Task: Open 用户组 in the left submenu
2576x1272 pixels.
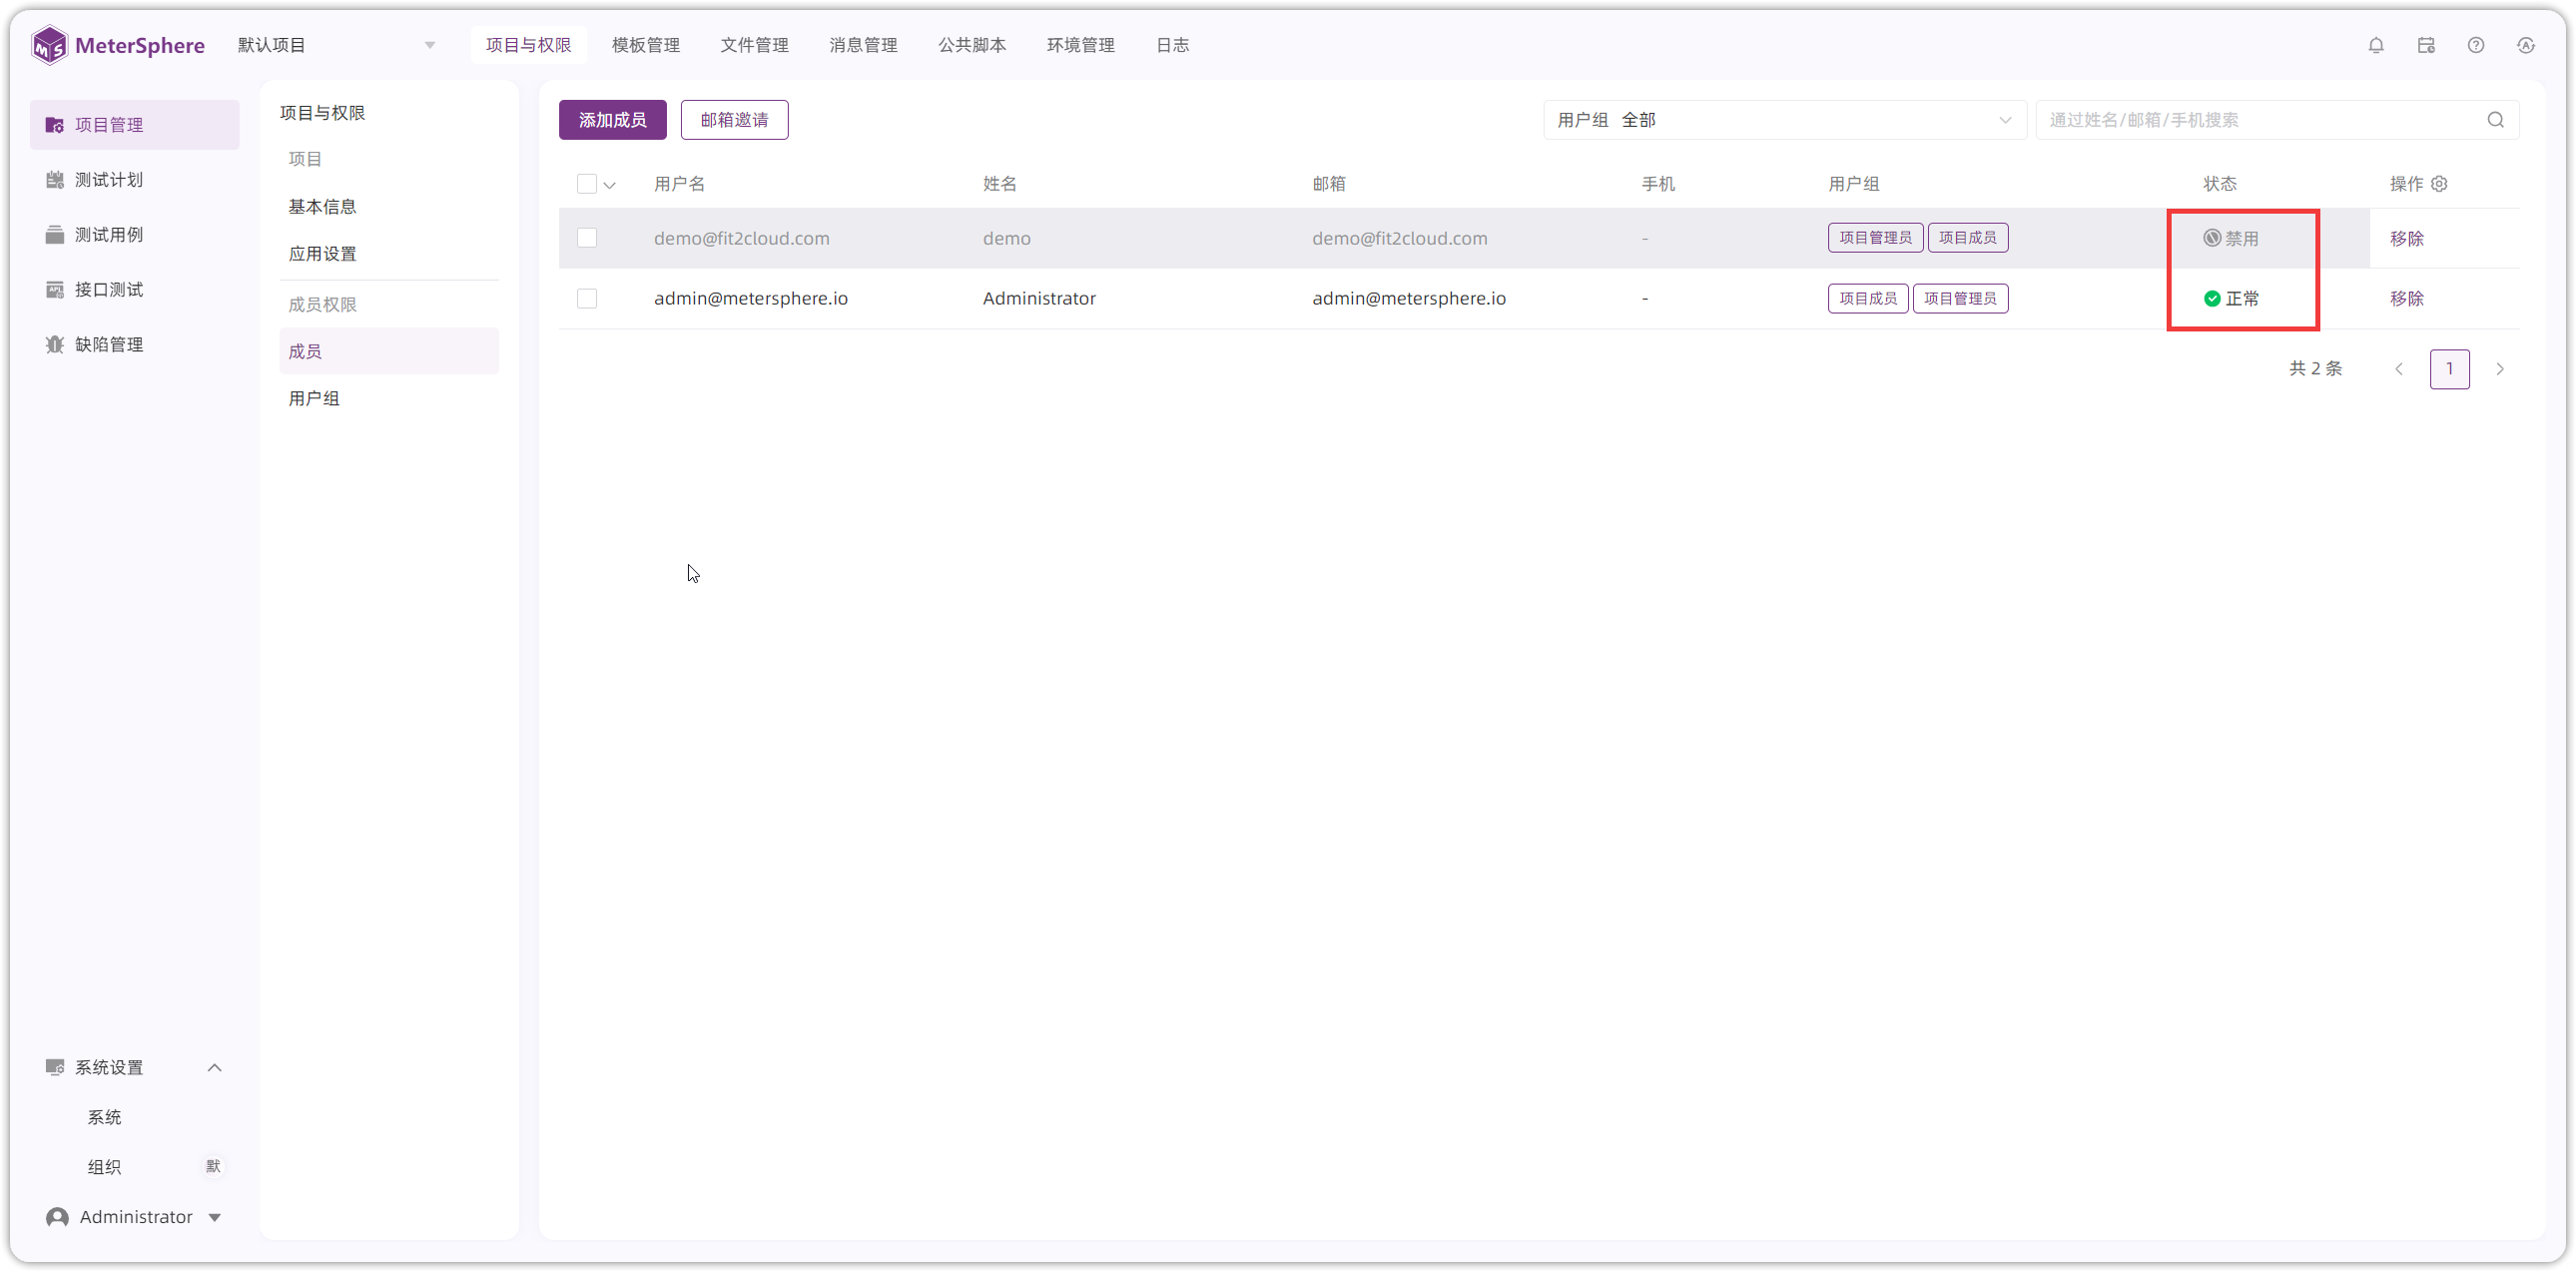Action: click(x=314, y=398)
